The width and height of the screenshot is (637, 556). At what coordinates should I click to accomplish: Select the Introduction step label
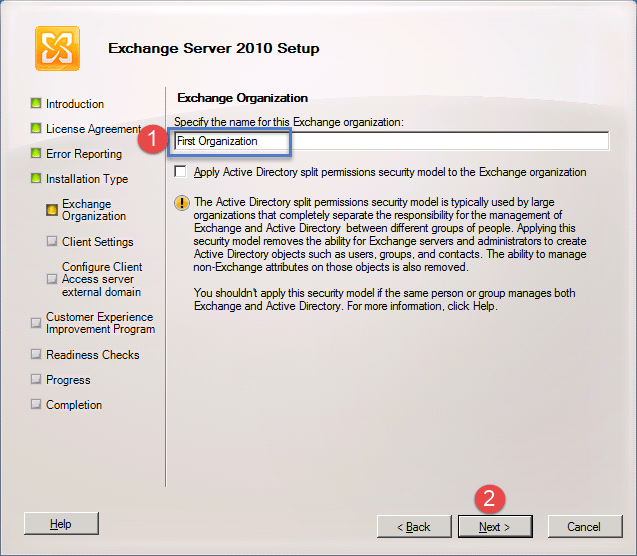75,104
